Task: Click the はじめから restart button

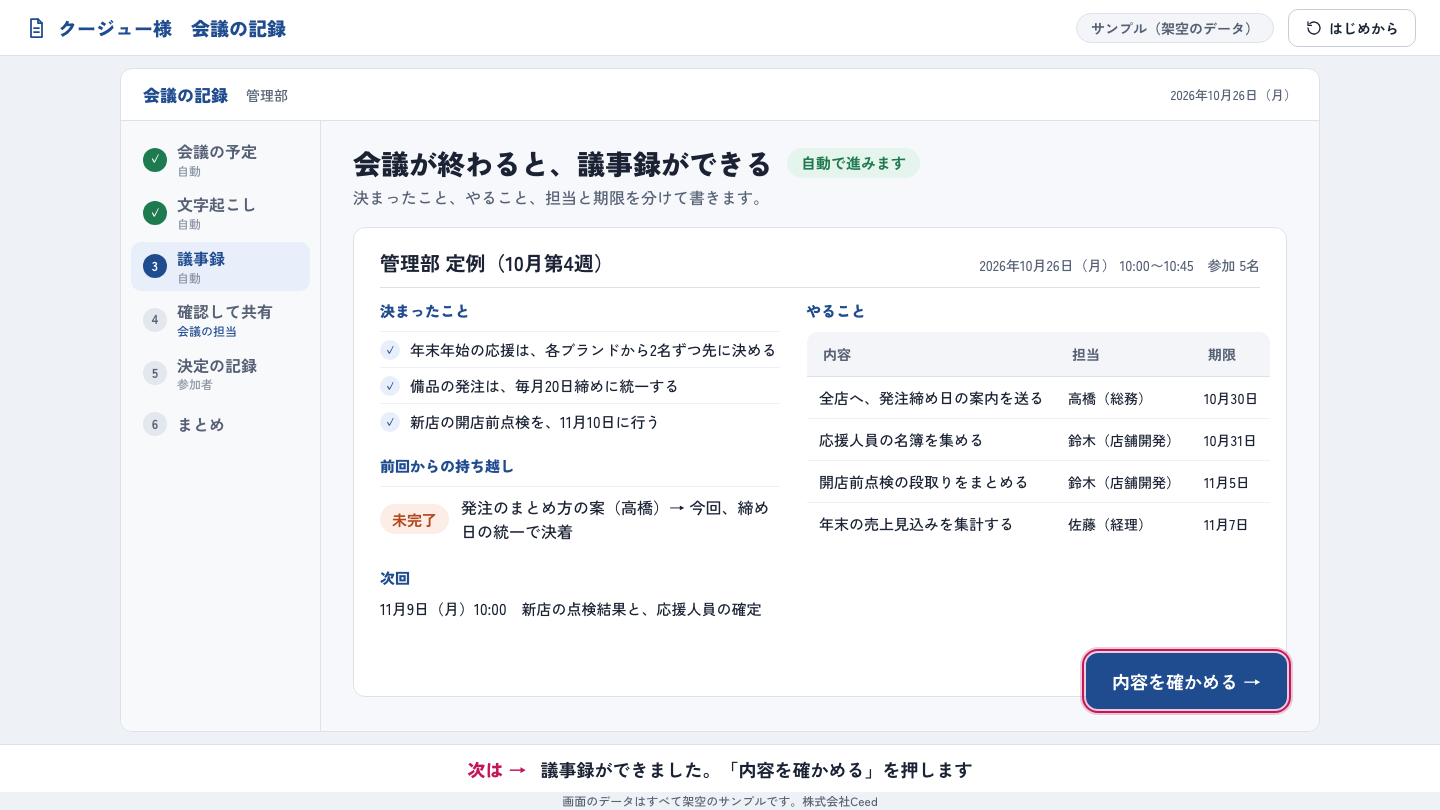Action: 1352,28
